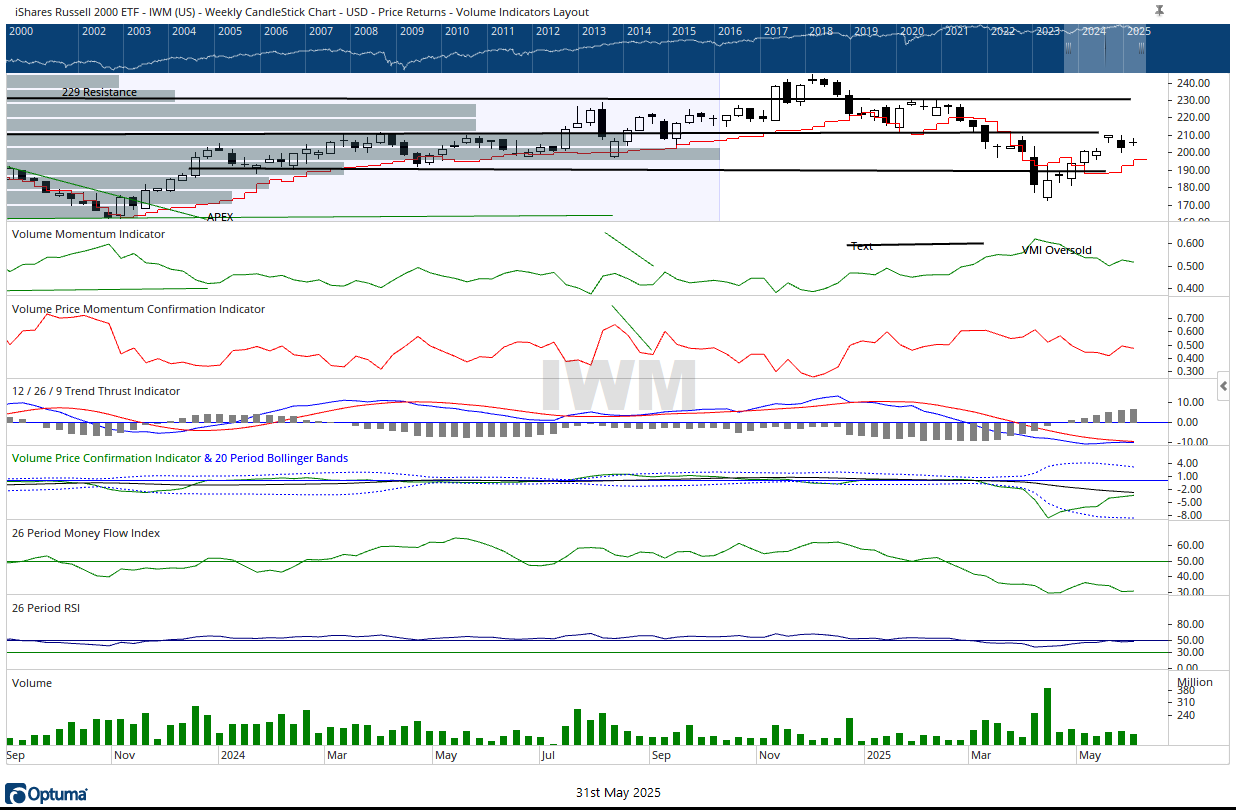Select the 'APEX' annotation text
This screenshot has width=1236, height=810.
[220, 216]
